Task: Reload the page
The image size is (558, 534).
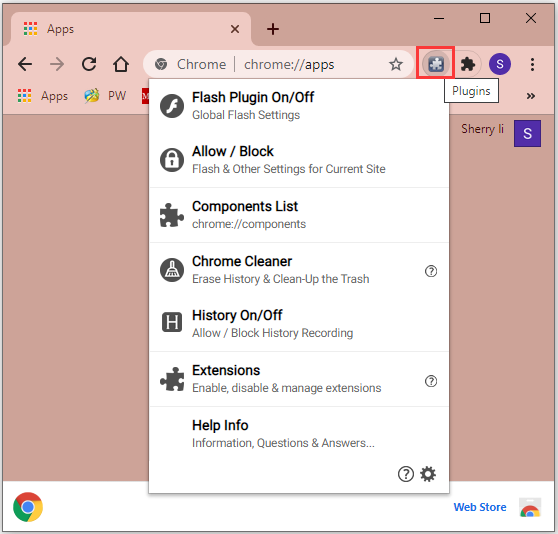Action: [x=89, y=64]
